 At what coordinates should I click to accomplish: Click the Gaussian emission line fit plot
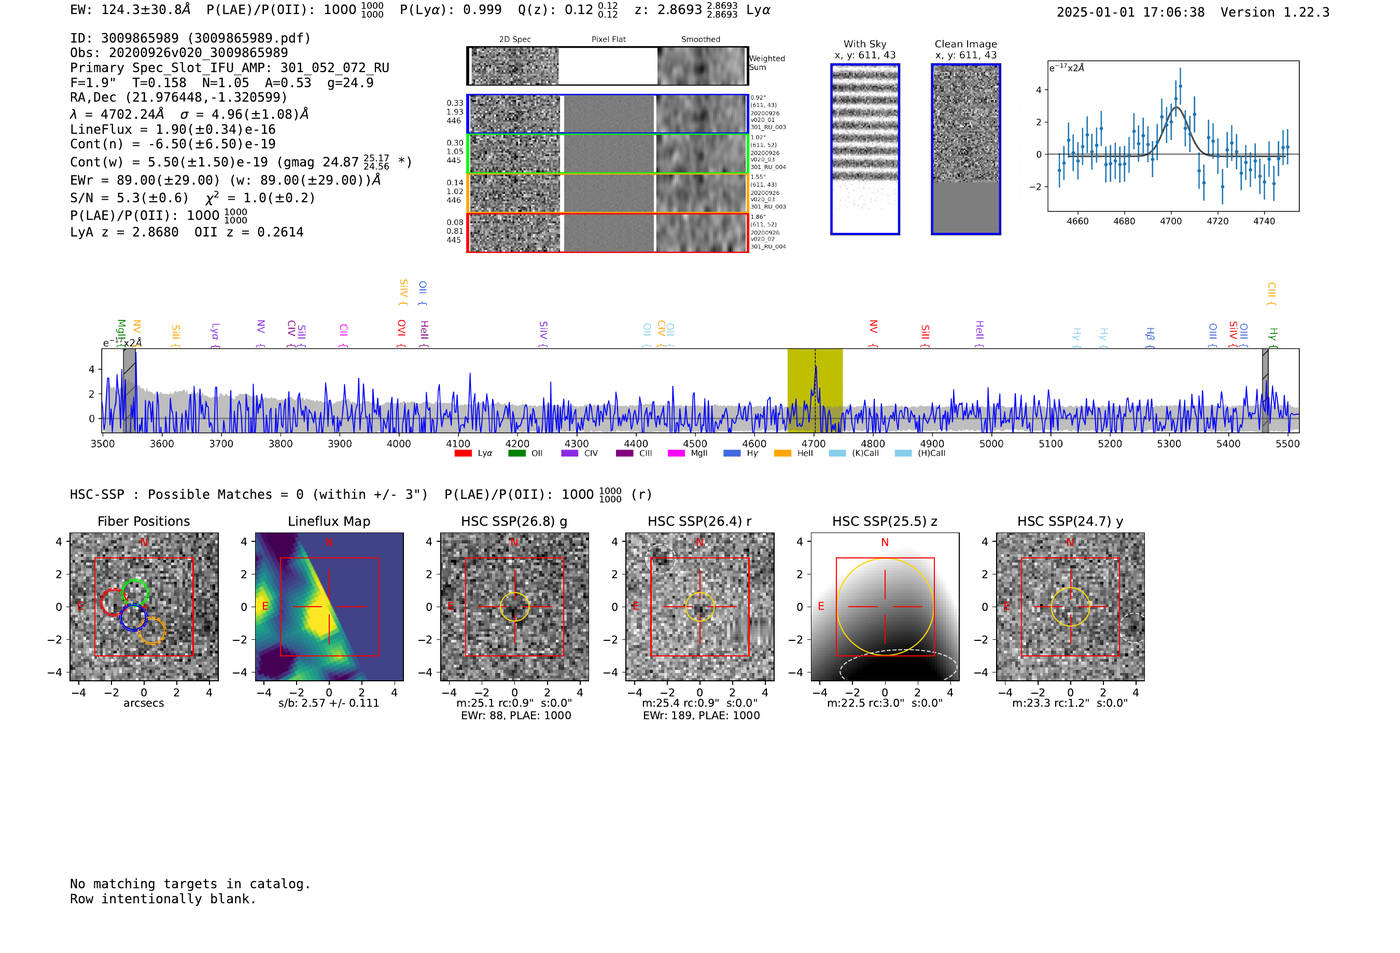point(1173,136)
